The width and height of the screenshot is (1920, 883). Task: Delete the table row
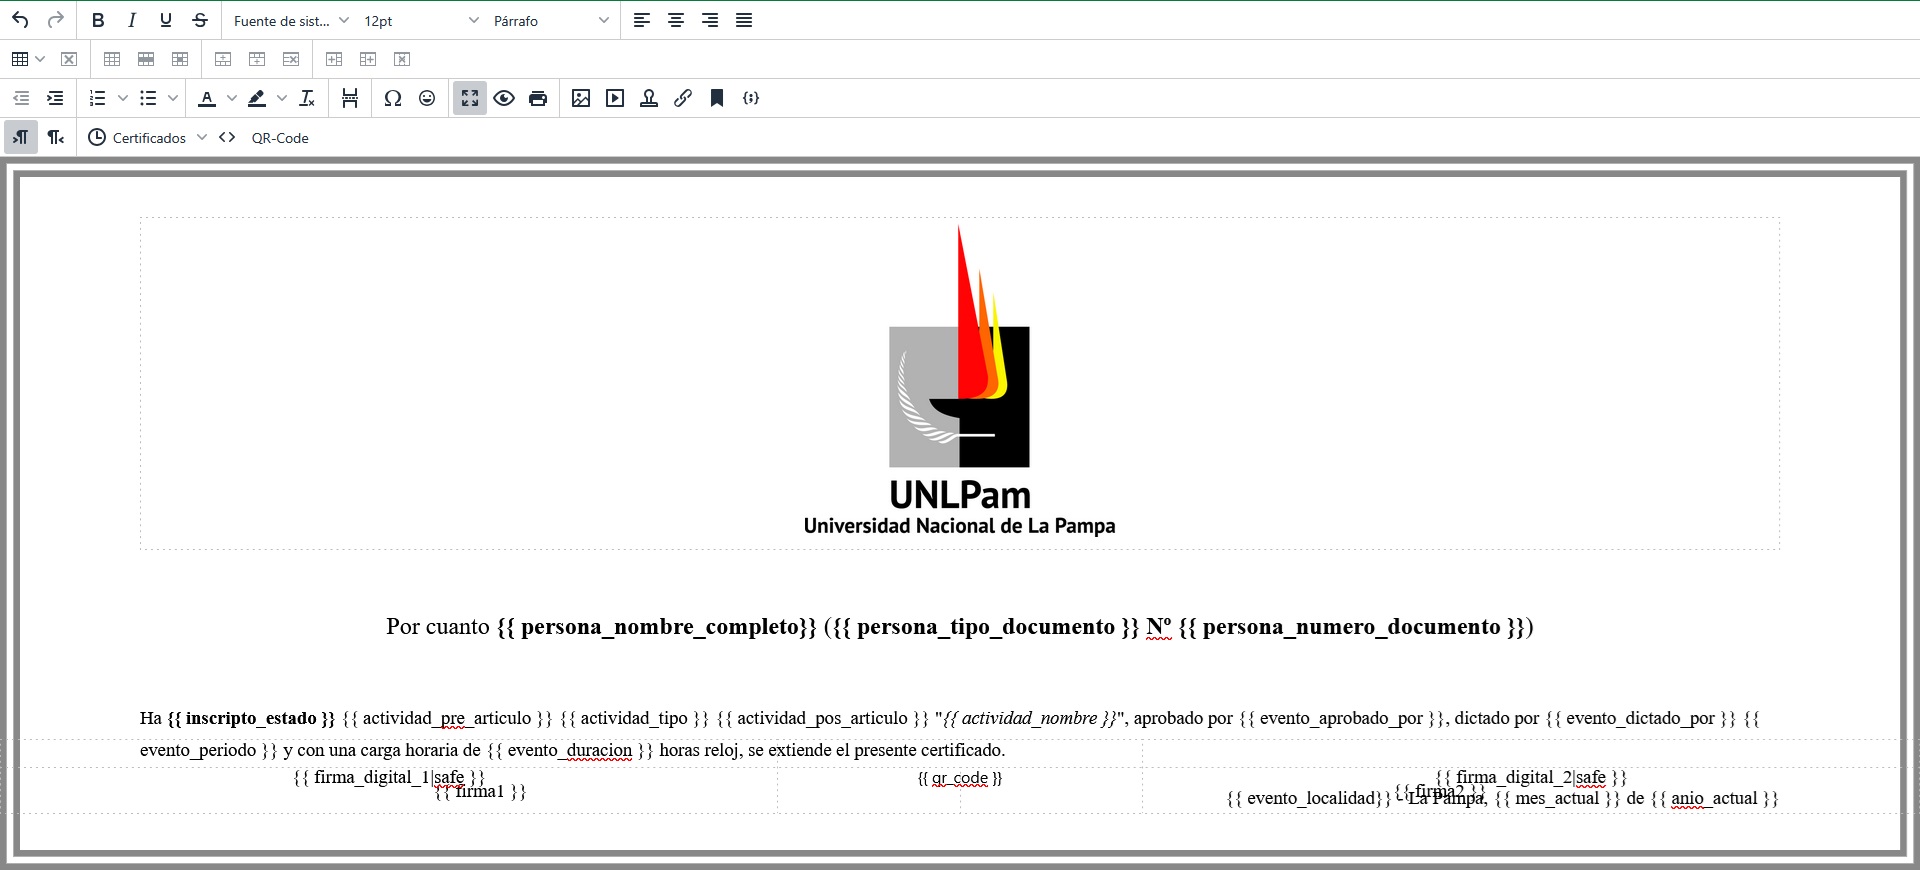(291, 59)
